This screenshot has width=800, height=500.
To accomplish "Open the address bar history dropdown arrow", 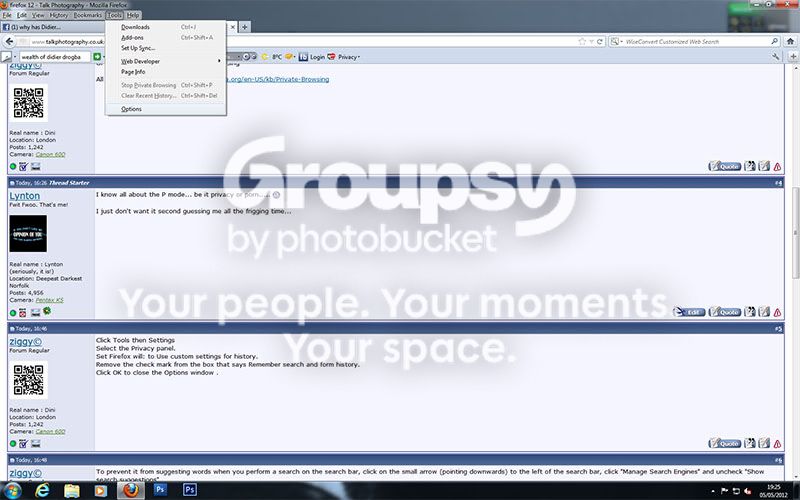I will point(591,41).
